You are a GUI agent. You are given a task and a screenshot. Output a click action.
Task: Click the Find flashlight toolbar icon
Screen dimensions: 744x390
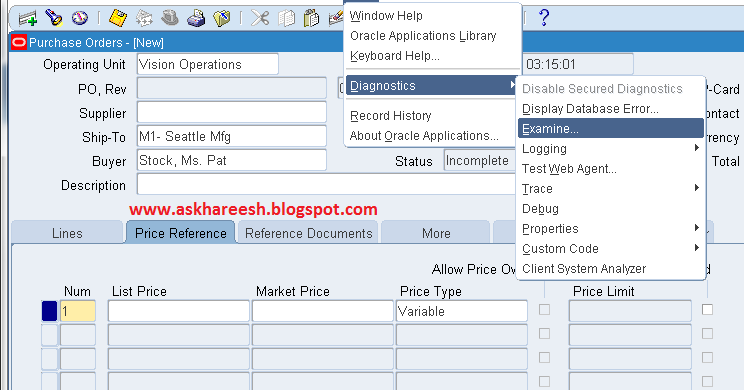54,19
